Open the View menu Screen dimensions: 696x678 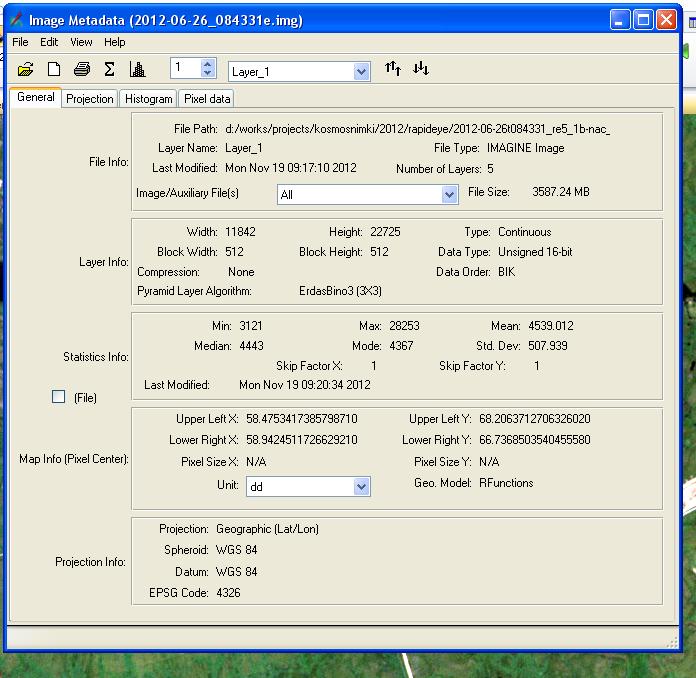coord(81,42)
